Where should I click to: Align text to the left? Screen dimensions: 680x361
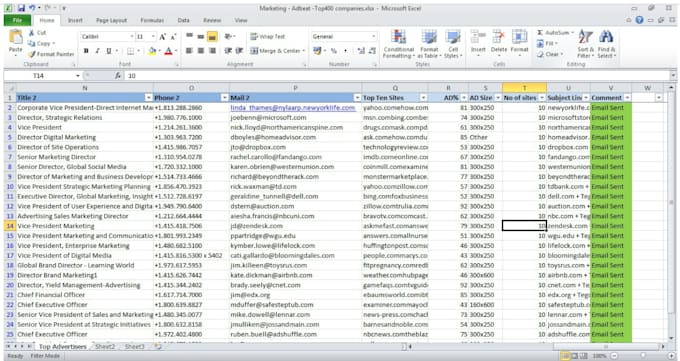[x=190, y=51]
